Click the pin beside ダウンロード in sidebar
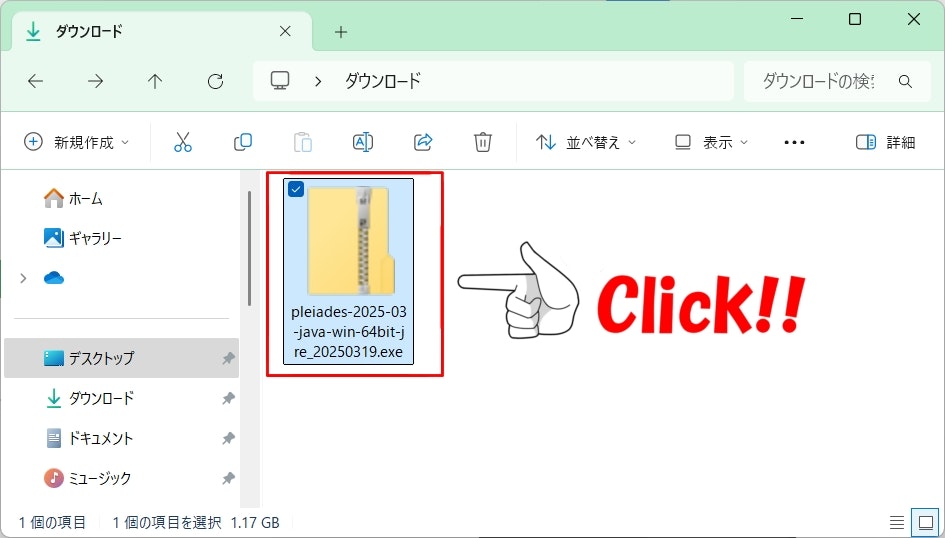 pos(228,398)
